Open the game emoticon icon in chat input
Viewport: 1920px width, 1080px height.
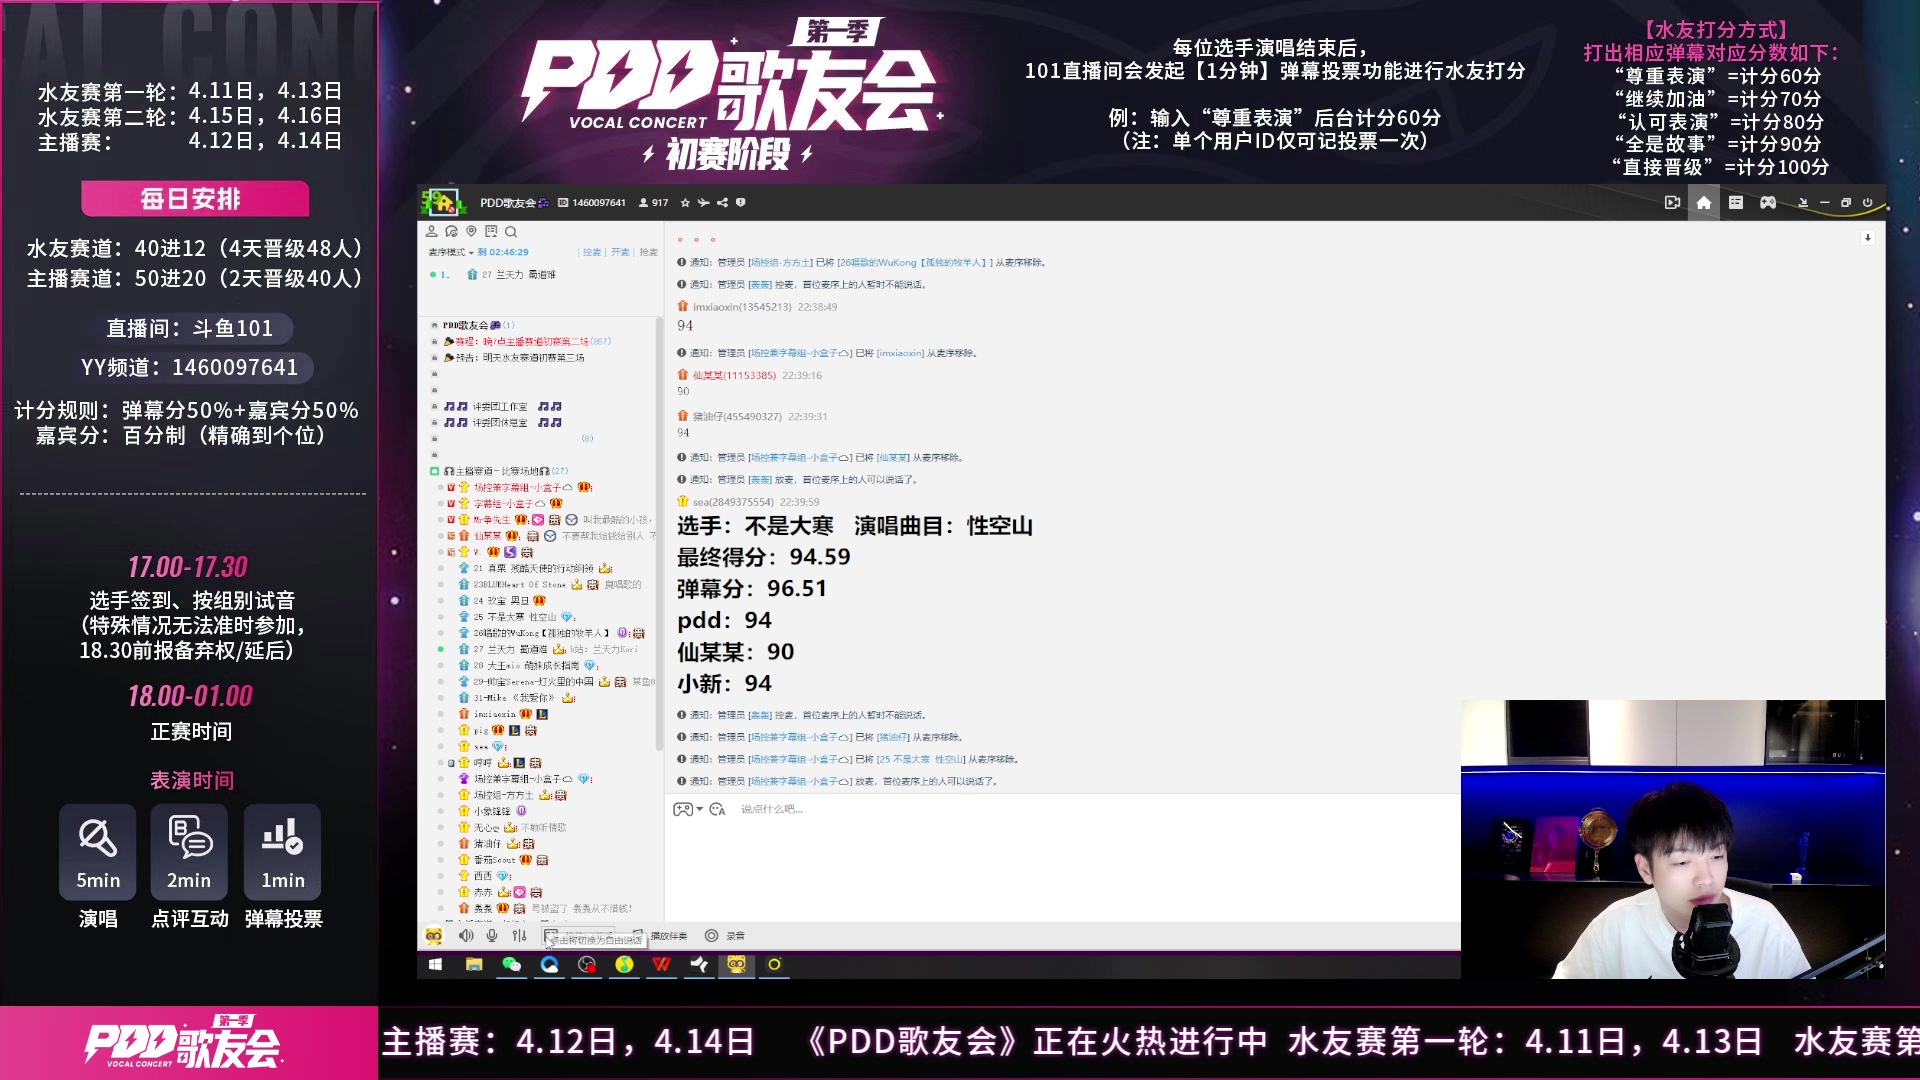click(683, 809)
